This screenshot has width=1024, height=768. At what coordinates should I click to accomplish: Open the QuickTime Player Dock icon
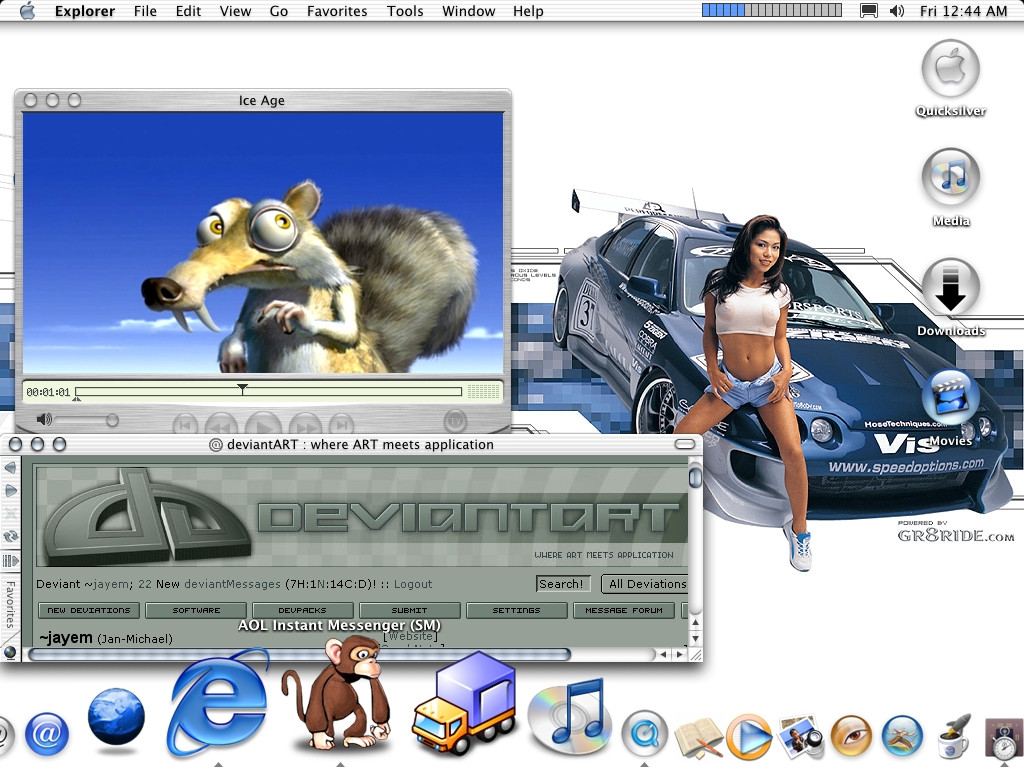(x=645, y=734)
